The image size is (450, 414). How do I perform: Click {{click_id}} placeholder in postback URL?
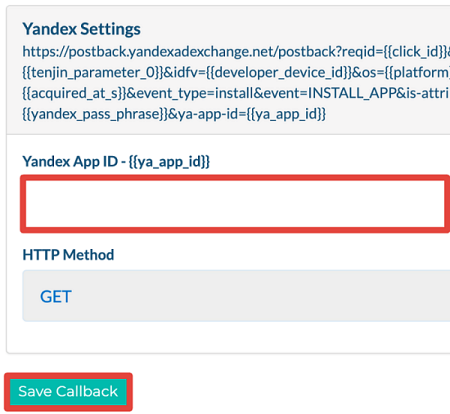click(415, 52)
